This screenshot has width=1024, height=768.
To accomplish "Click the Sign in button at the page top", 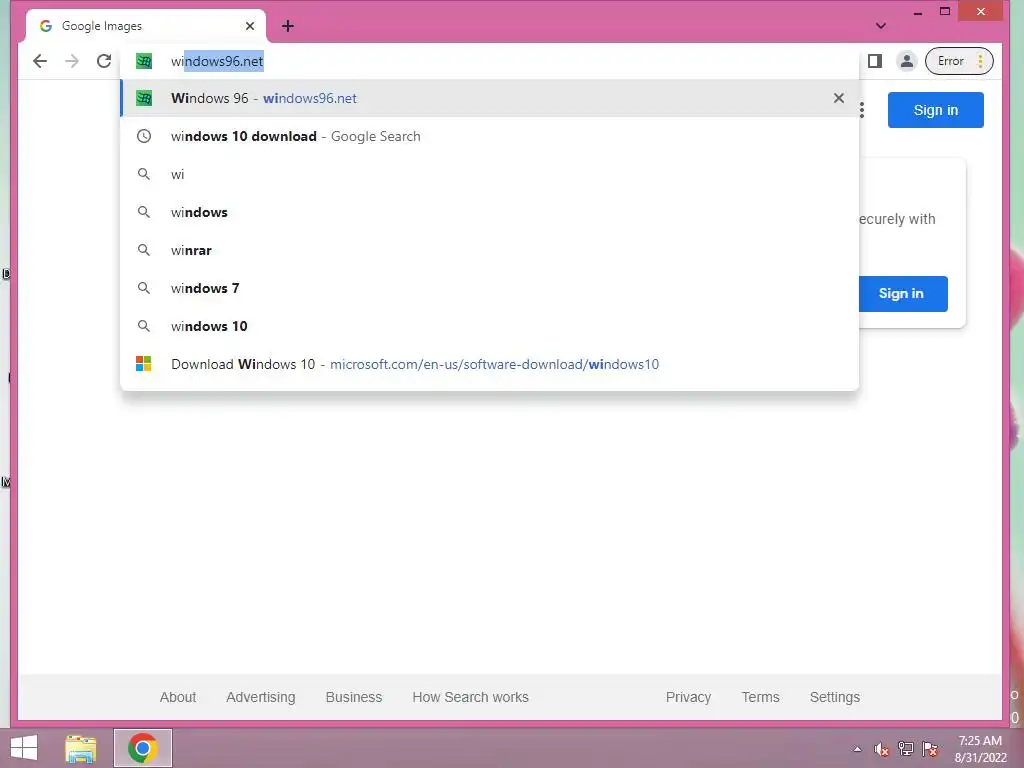I will [x=935, y=110].
